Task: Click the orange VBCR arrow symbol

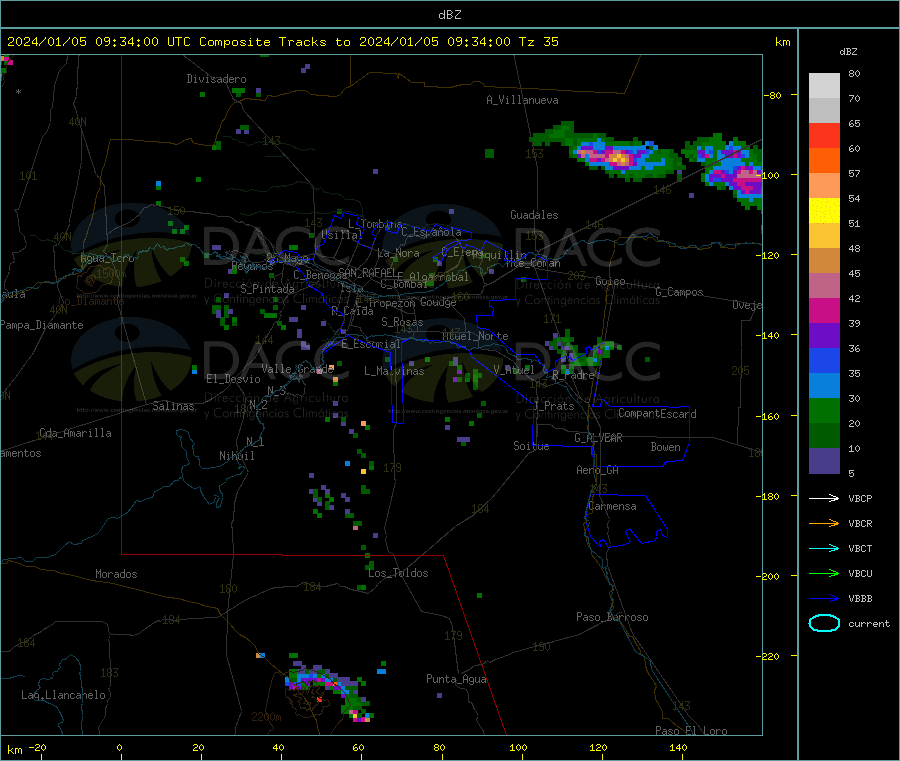Action: click(824, 523)
